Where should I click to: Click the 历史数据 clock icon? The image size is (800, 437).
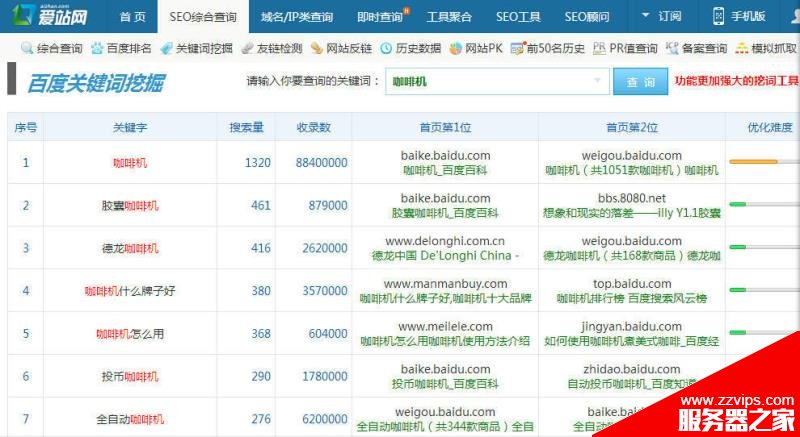(386, 48)
